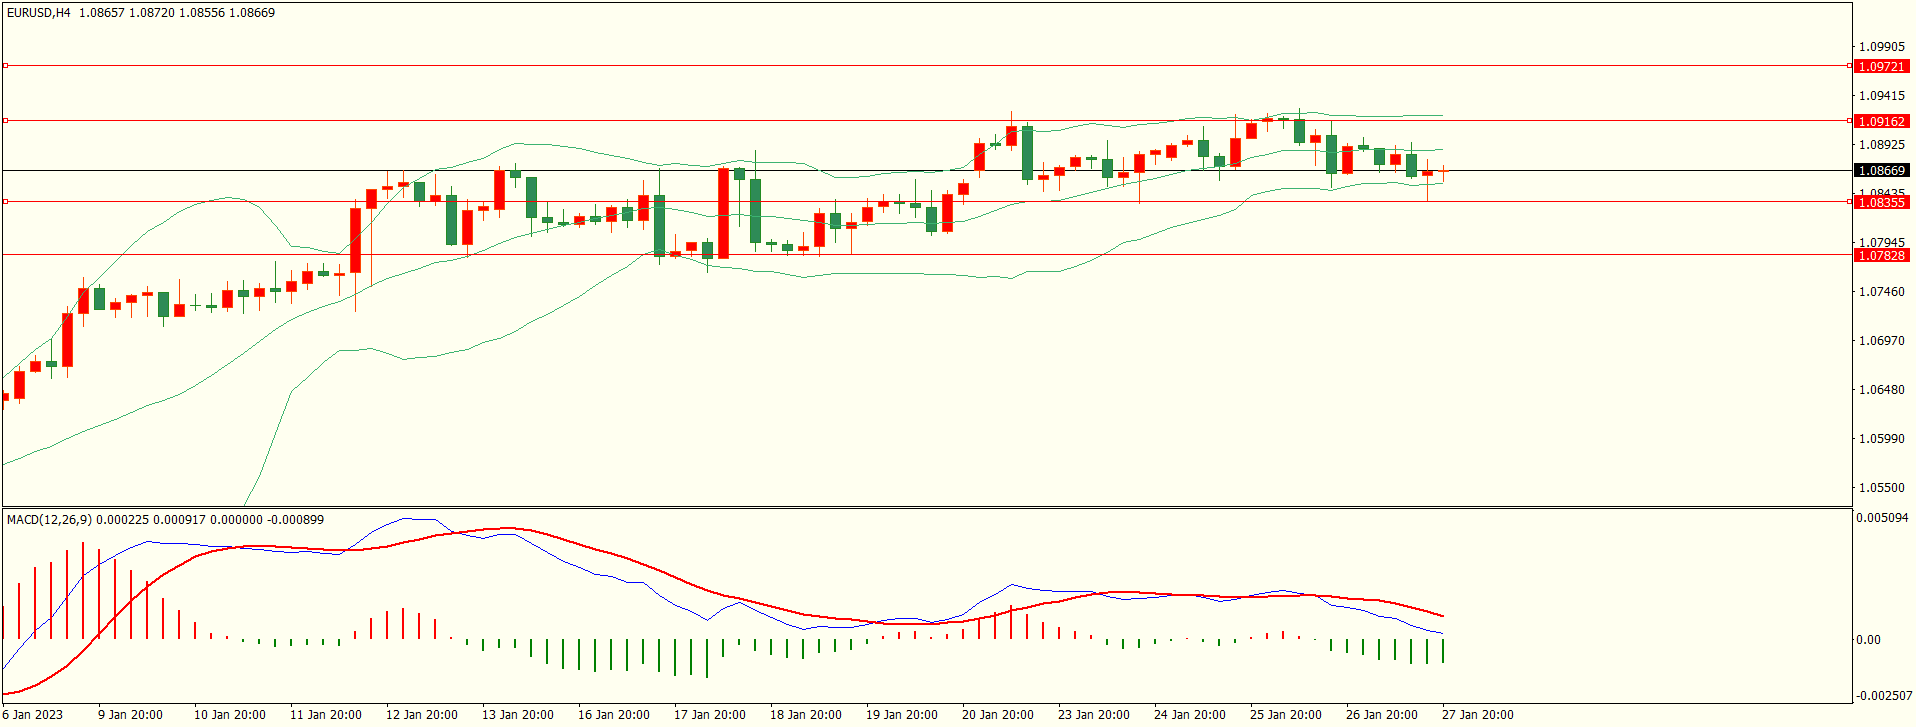The width and height of the screenshot is (1916, 727).
Task: Click the 1.09905 price axis value
Action: 1881,47
